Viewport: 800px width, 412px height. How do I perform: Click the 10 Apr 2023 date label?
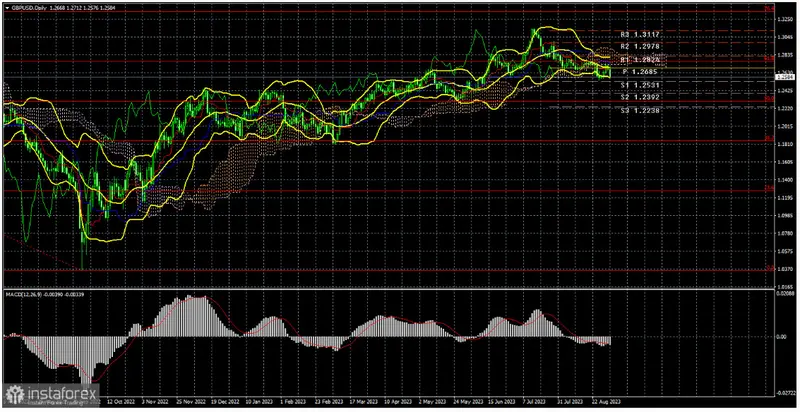point(396,403)
